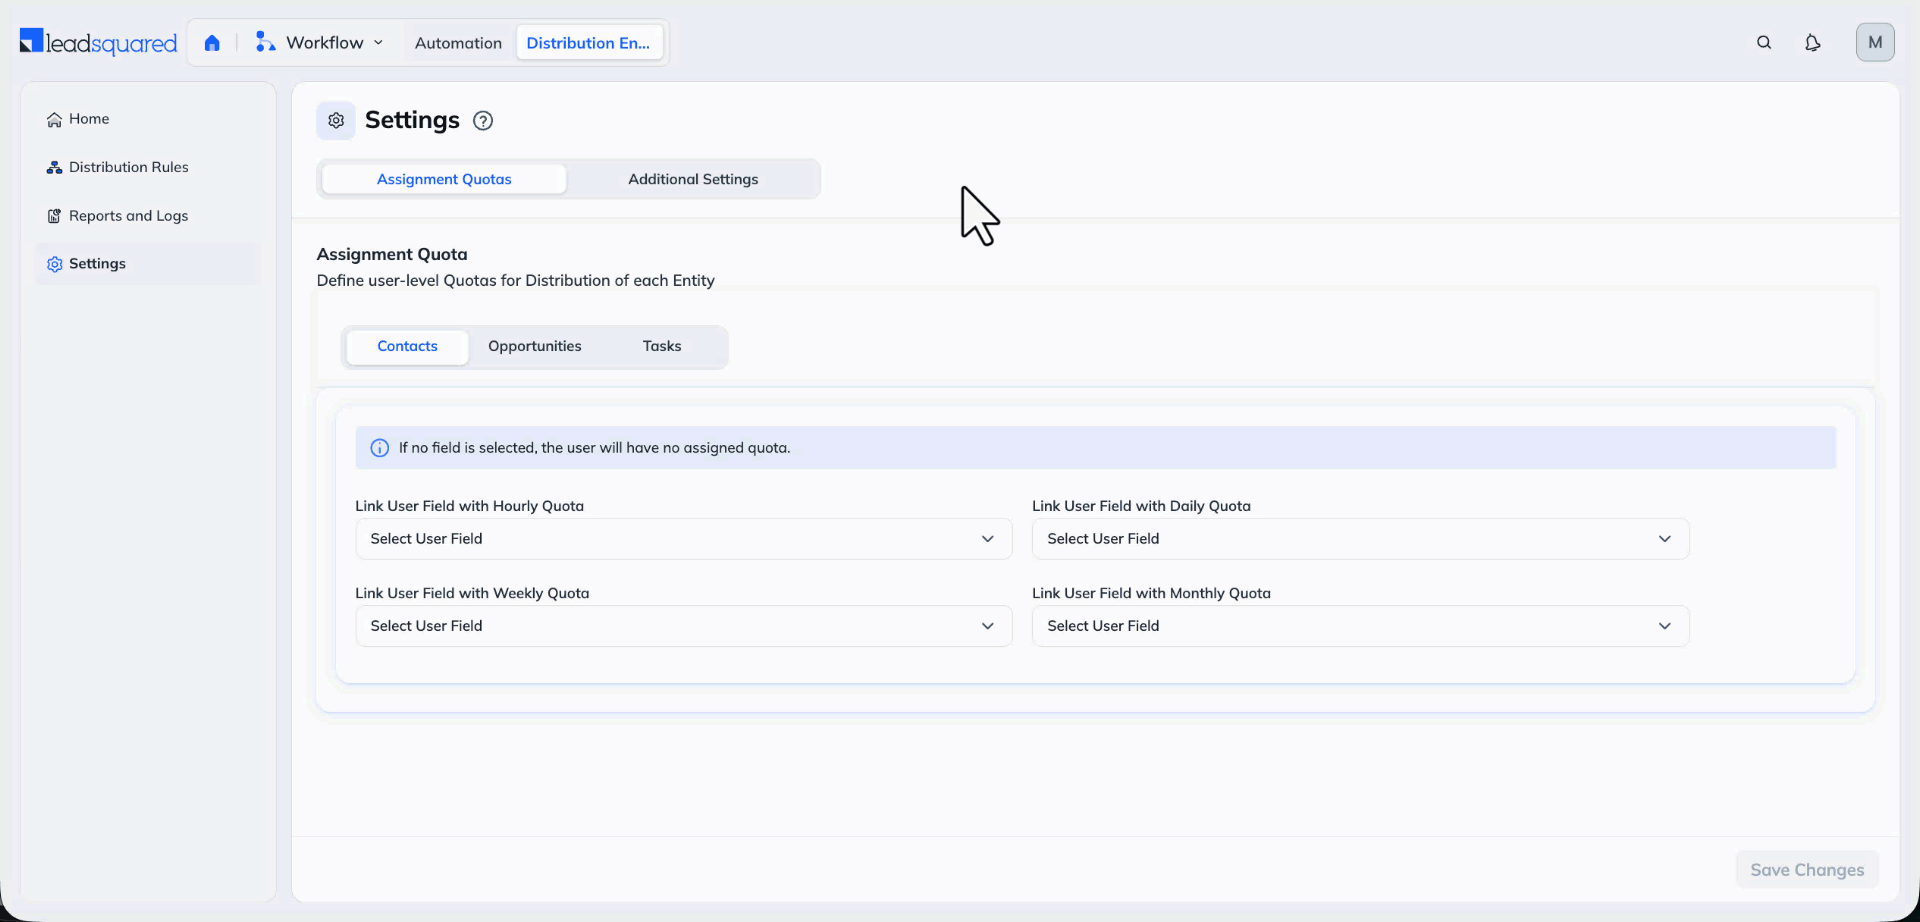
Task: Open the M user avatar menu
Action: click(x=1875, y=42)
